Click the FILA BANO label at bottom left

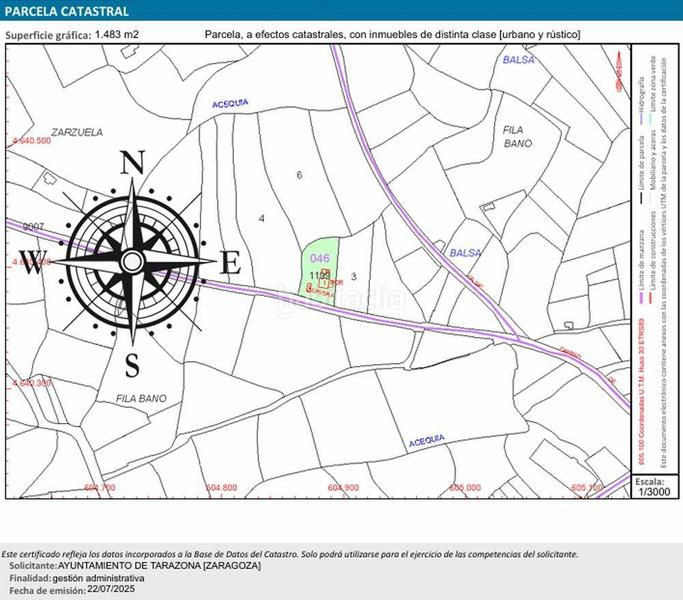pos(141,398)
